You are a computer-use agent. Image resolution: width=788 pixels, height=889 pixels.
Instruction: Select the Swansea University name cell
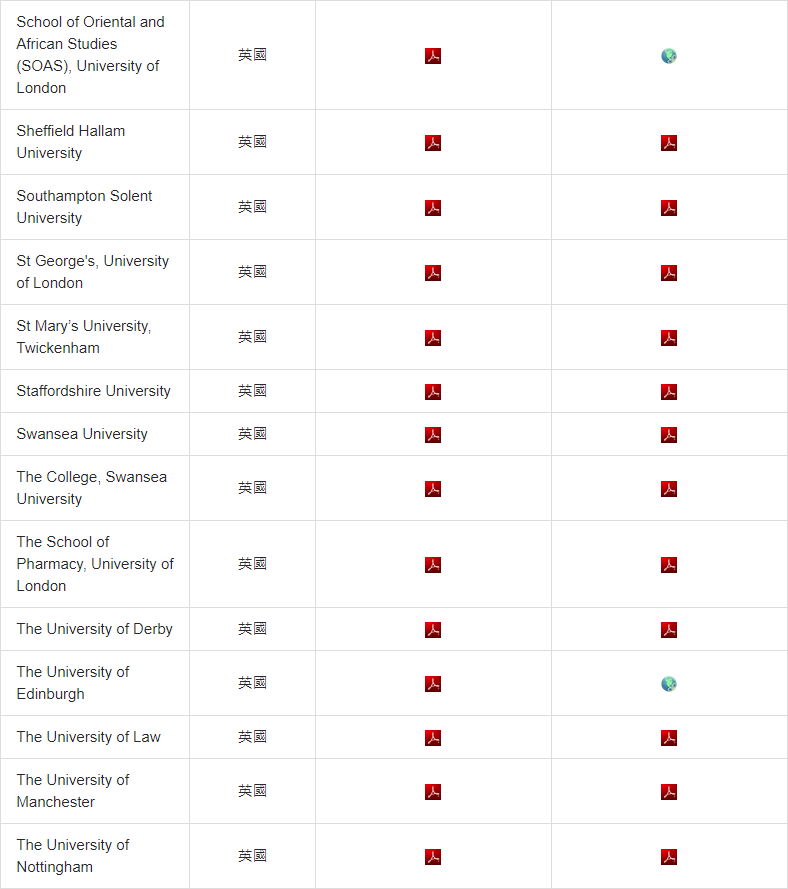point(95,434)
